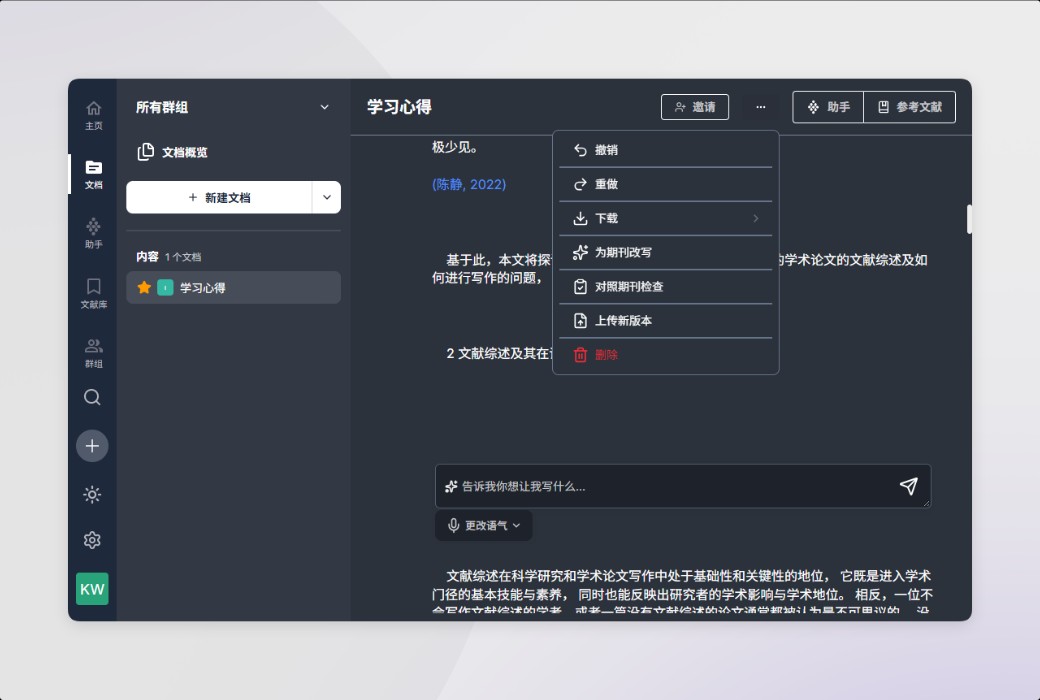The width and height of the screenshot is (1040, 700).
Task: Open the 助手 assistant in the sidebar
Action: pos(94,233)
